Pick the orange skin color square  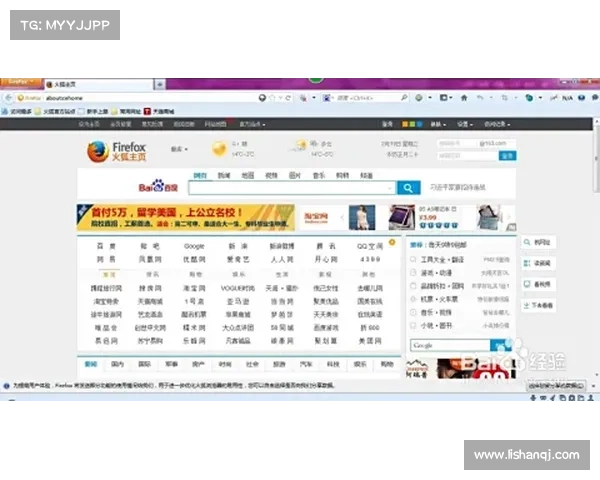pos(404,124)
